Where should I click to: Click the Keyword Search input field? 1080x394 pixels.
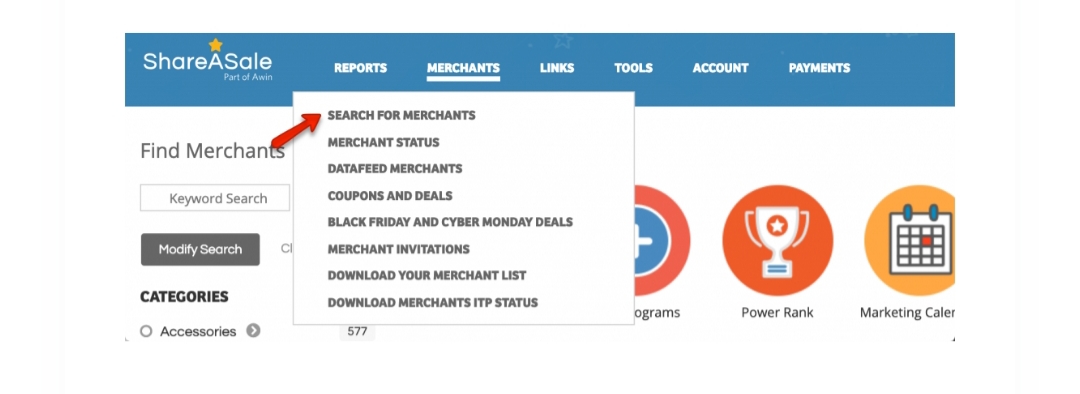click(215, 198)
